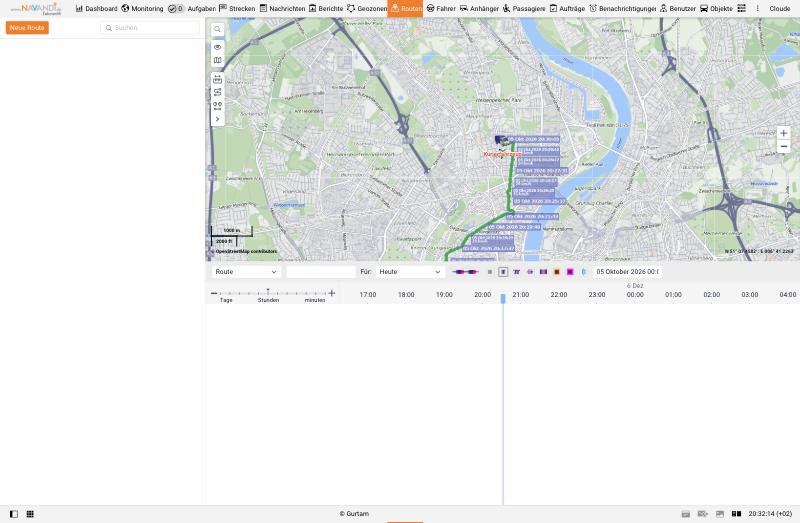Toggle the magenta square status filter
Viewport: 800px width, 523px height.
click(570, 272)
